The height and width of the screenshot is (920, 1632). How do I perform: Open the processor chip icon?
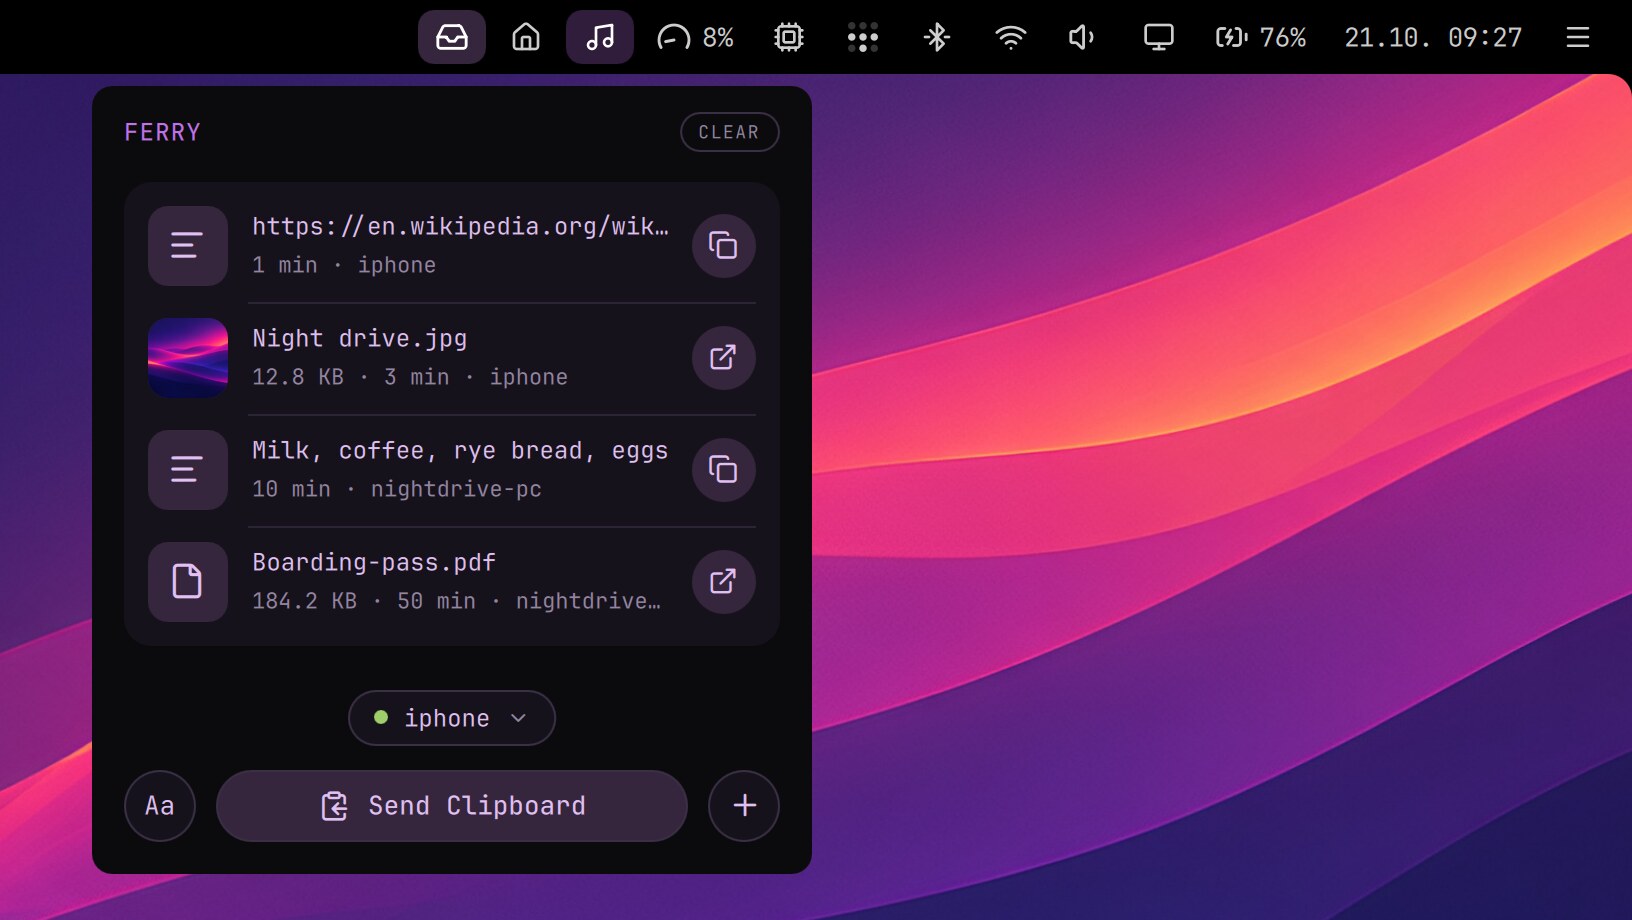click(x=789, y=37)
